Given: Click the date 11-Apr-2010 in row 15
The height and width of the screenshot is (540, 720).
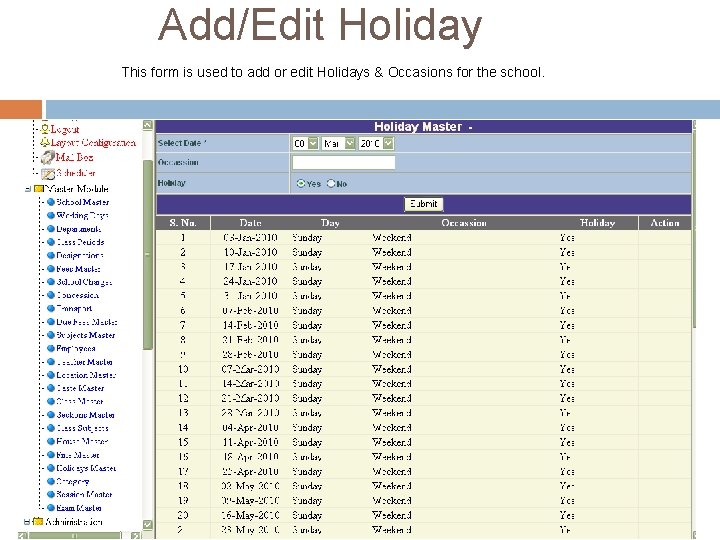Looking at the screenshot, I should coord(250,442).
